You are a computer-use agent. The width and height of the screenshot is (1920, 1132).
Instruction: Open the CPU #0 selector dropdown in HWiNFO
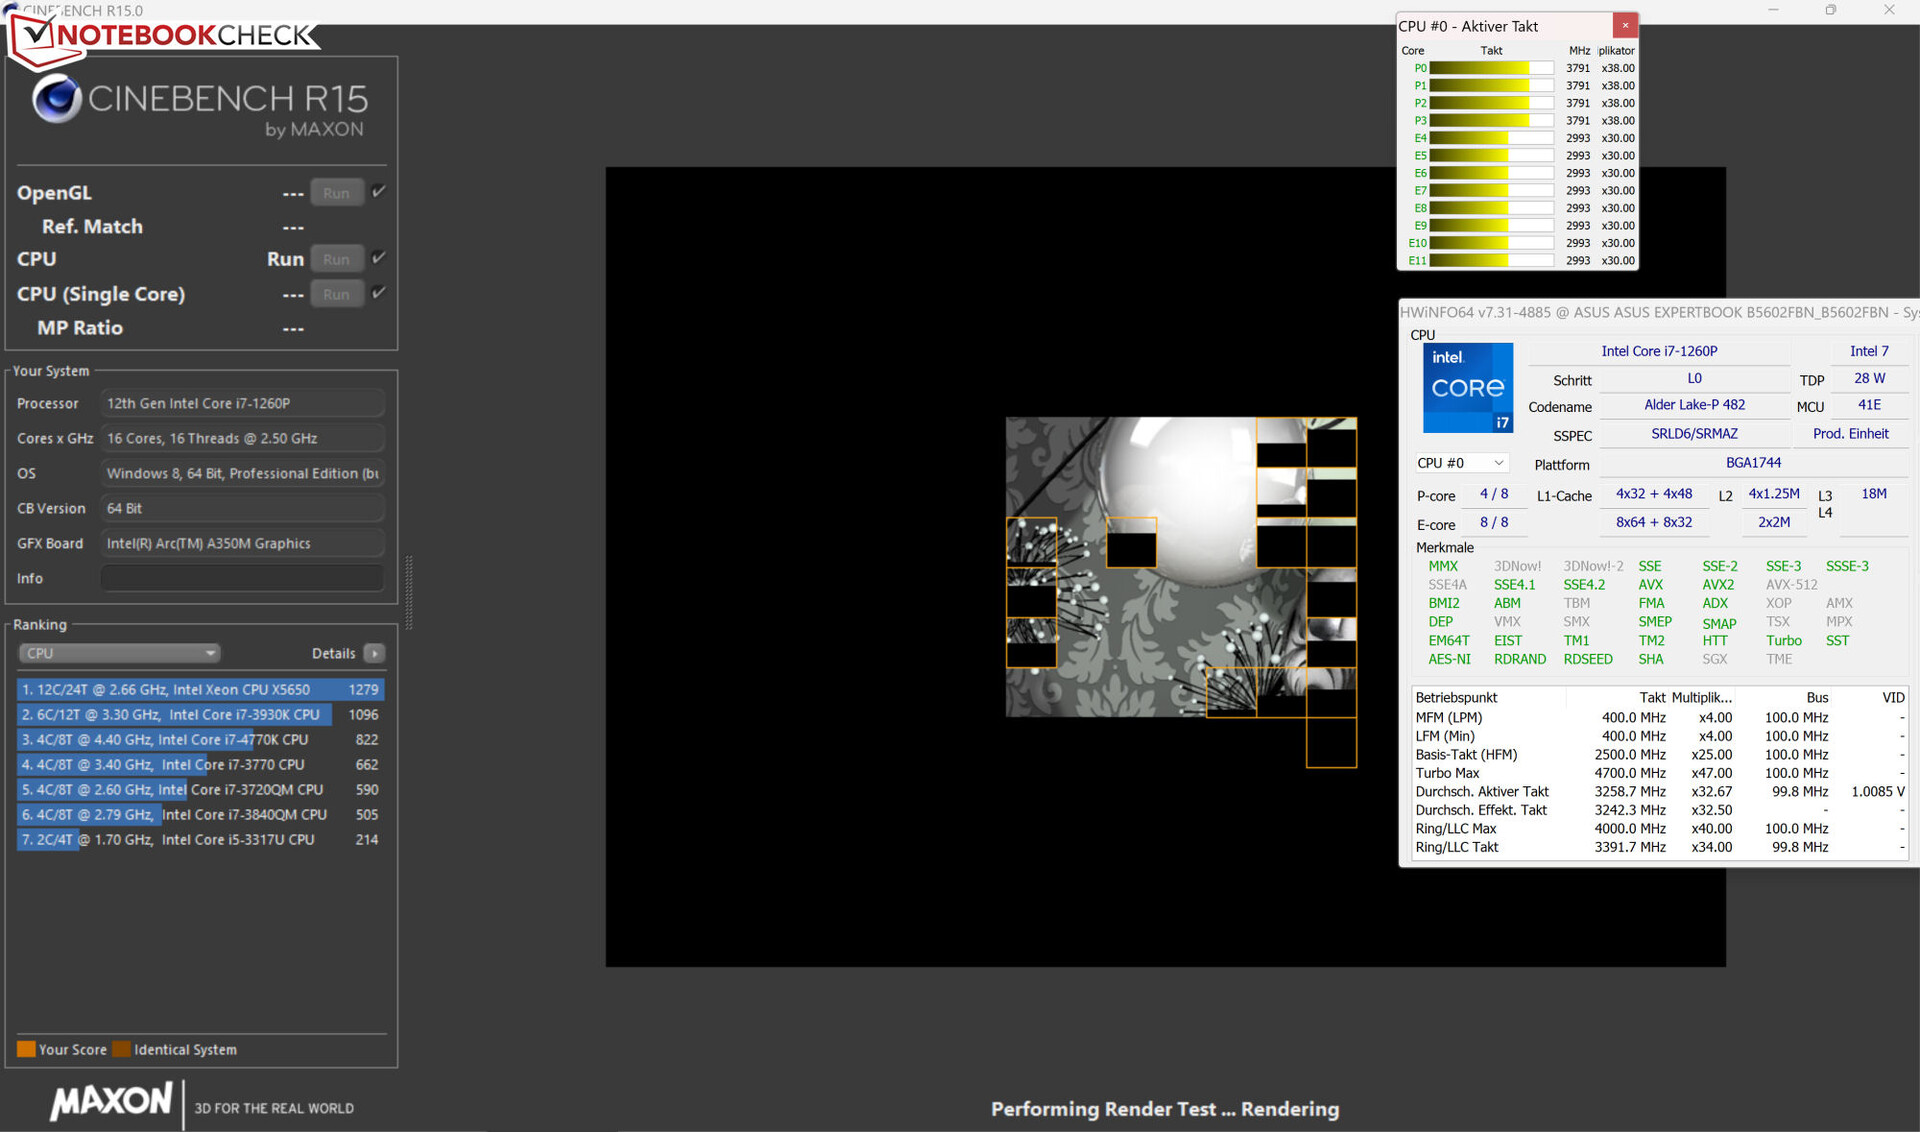coord(1460,463)
